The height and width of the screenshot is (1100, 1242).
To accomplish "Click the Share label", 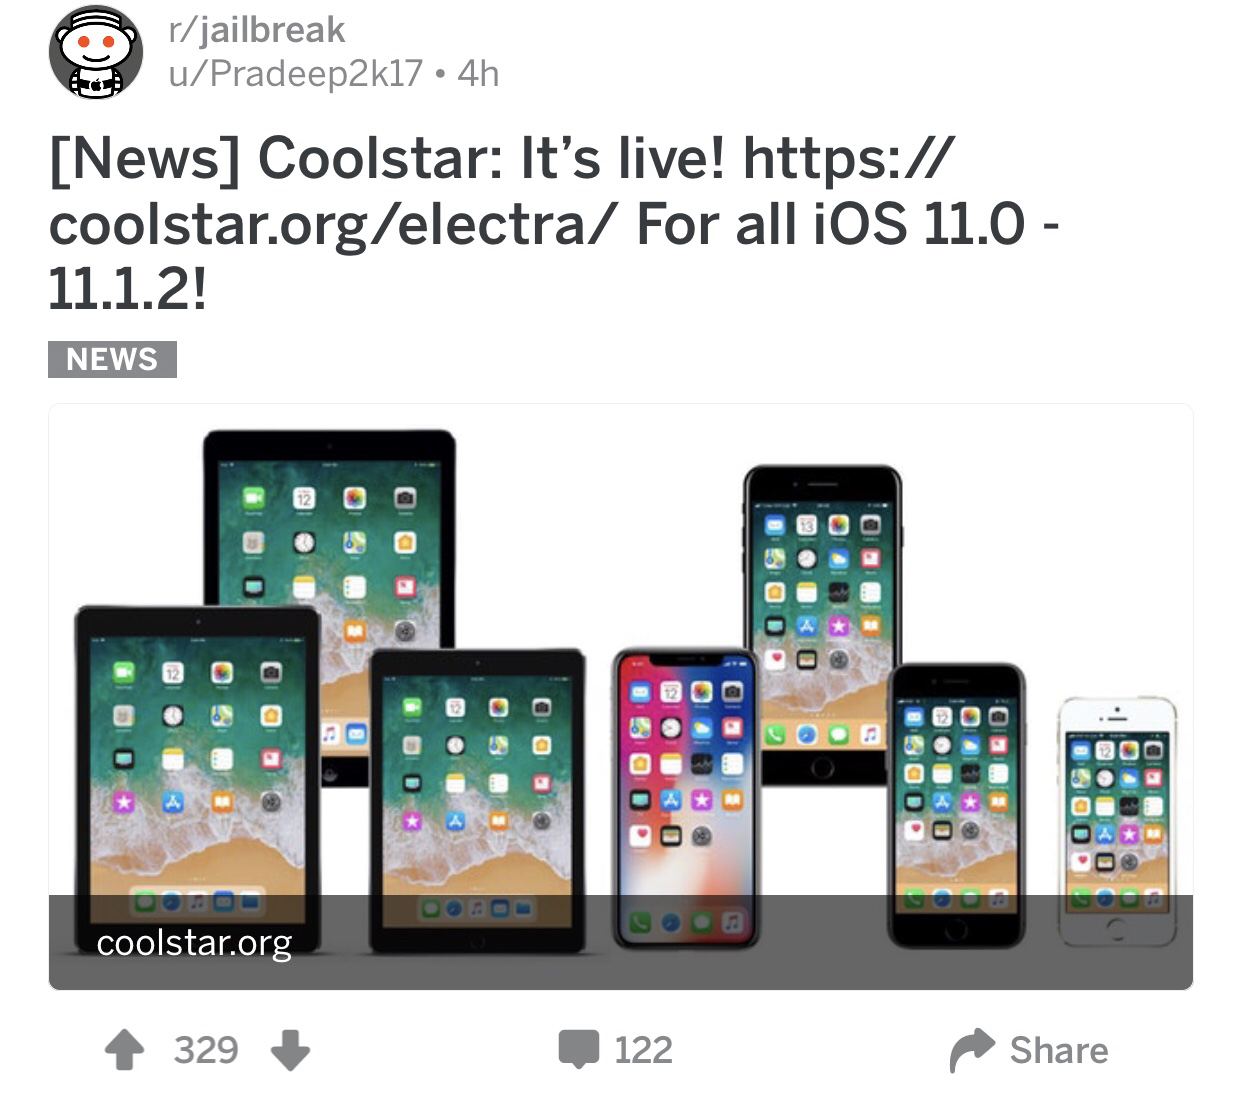I will (1059, 1050).
